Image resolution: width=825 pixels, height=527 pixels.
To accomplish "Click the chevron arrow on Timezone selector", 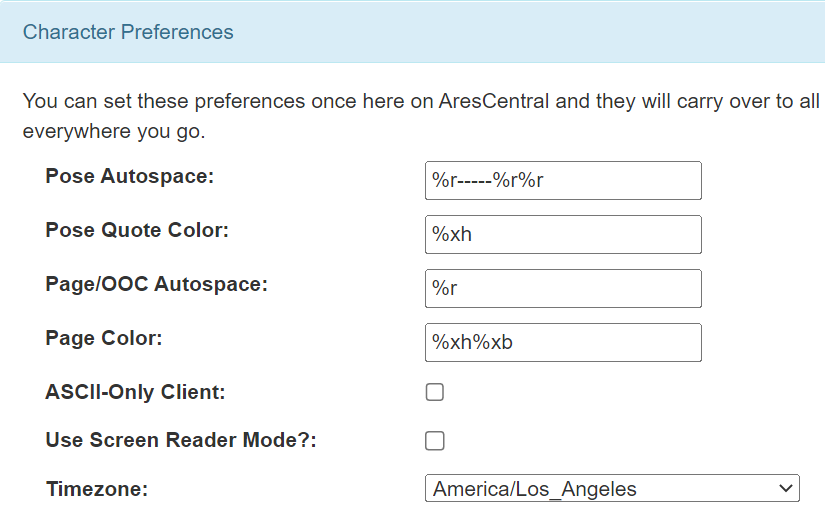I will coord(783,489).
